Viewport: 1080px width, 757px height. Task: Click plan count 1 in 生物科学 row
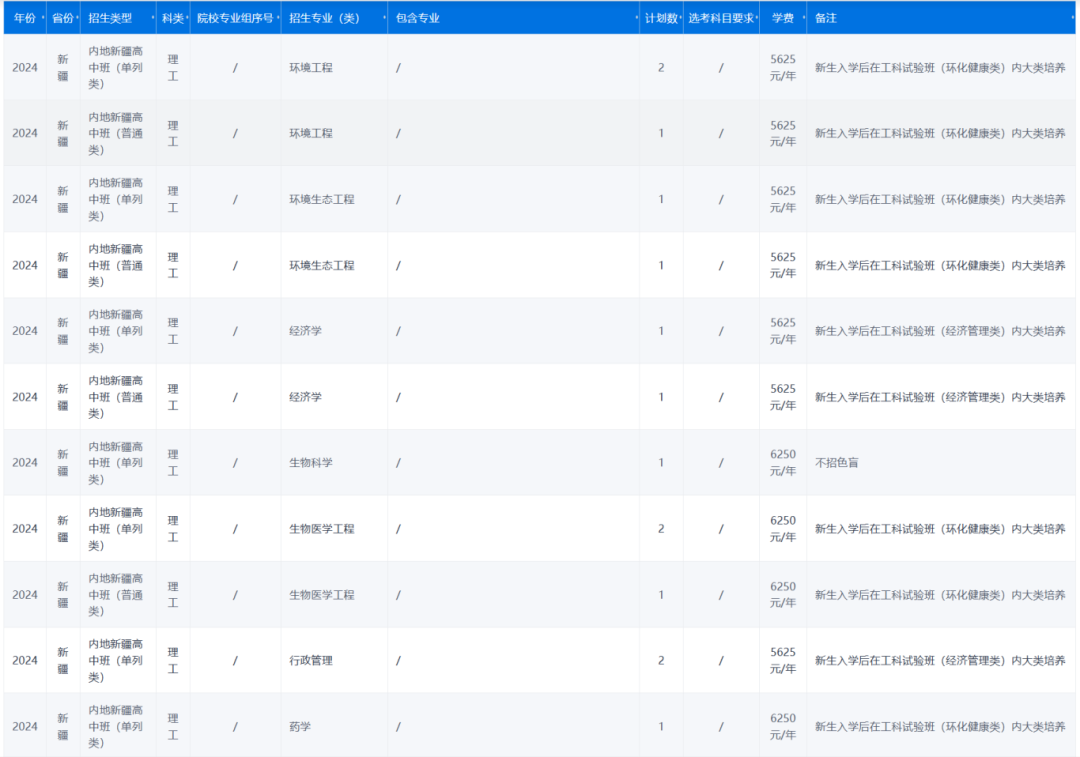tap(661, 463)
